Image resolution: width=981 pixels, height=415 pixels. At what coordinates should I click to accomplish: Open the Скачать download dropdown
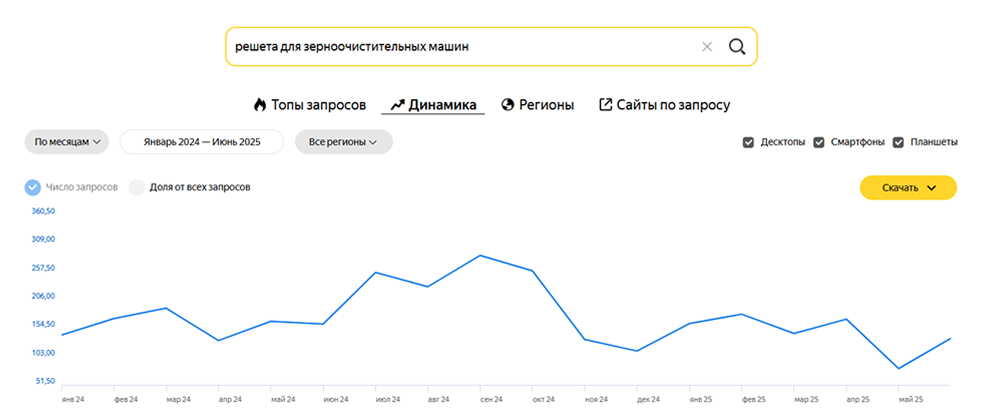point(908,187)
